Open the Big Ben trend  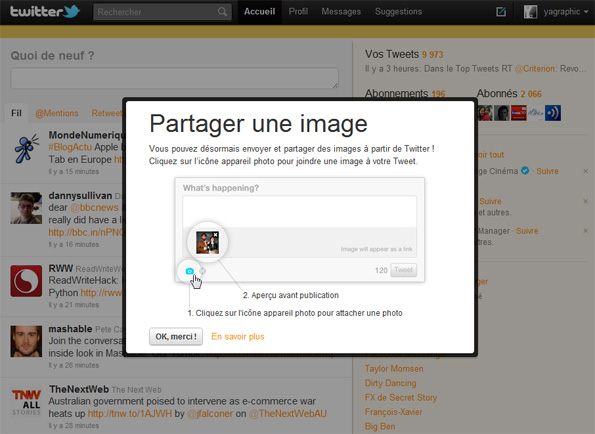click(x=380, y=426)
